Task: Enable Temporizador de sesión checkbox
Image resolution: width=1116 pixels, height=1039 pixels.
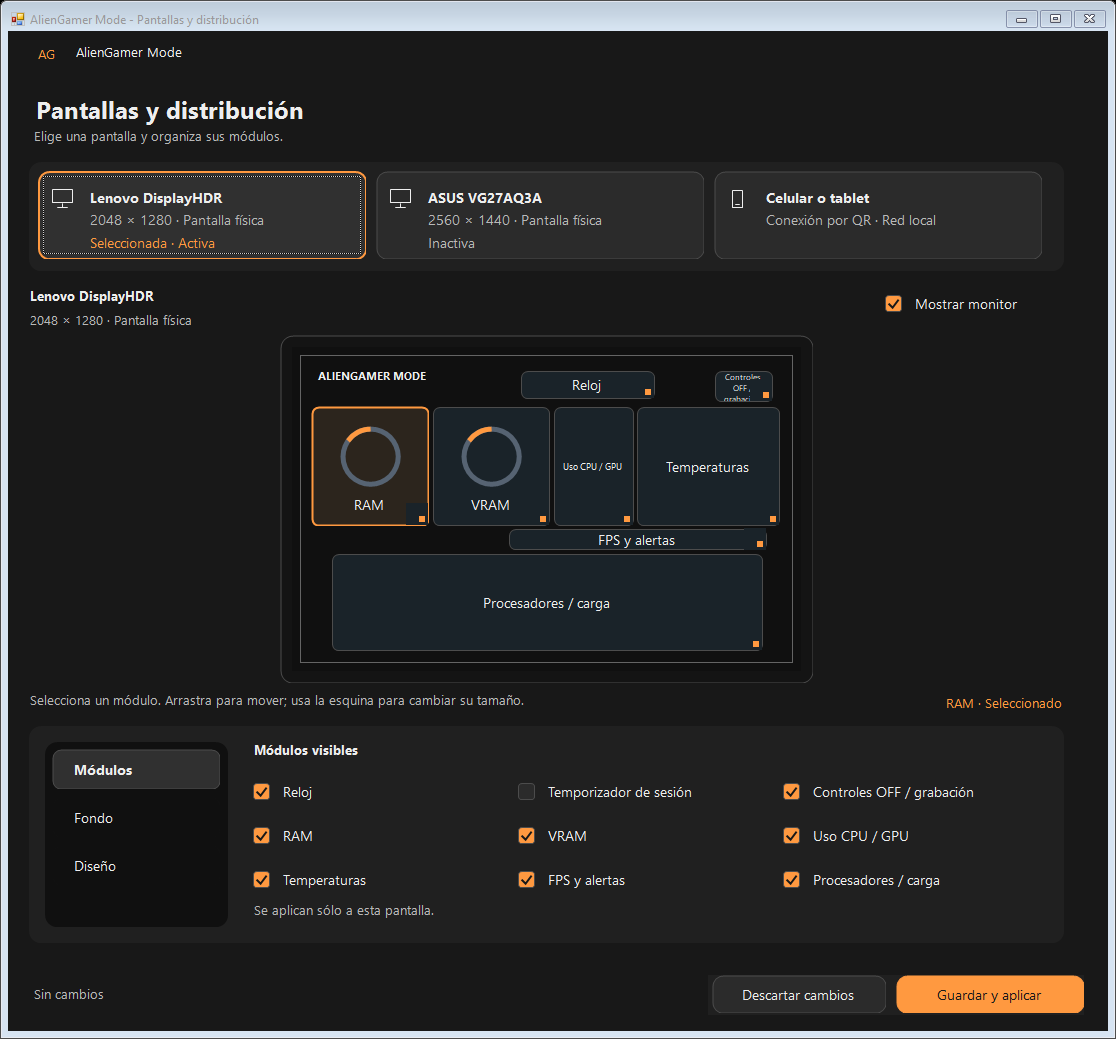Action: 527,792
